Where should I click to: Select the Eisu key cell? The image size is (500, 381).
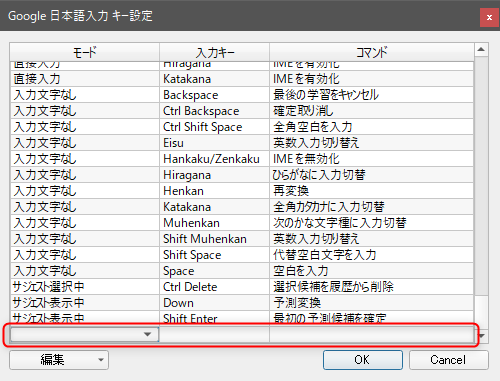click(x=214, y=143)
